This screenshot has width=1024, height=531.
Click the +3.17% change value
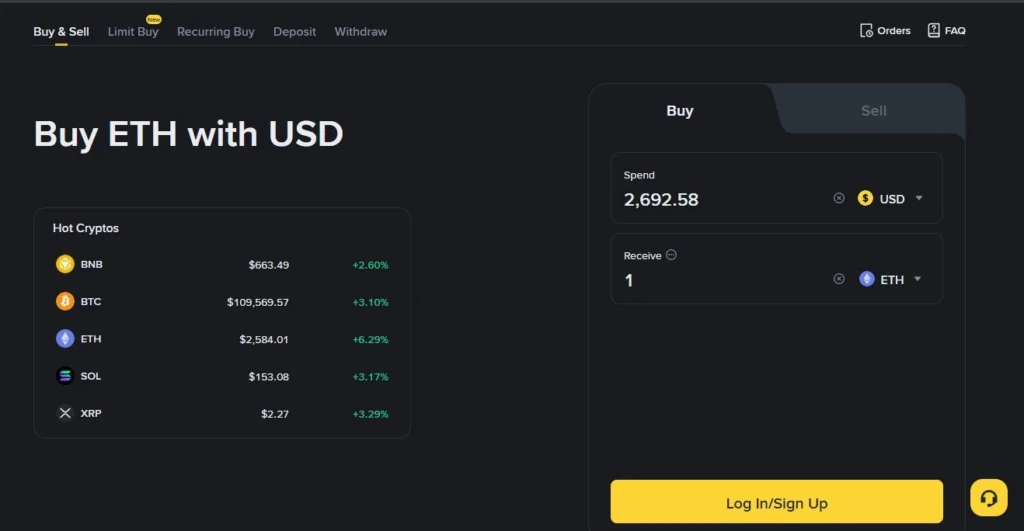click(x=370, y=377)
